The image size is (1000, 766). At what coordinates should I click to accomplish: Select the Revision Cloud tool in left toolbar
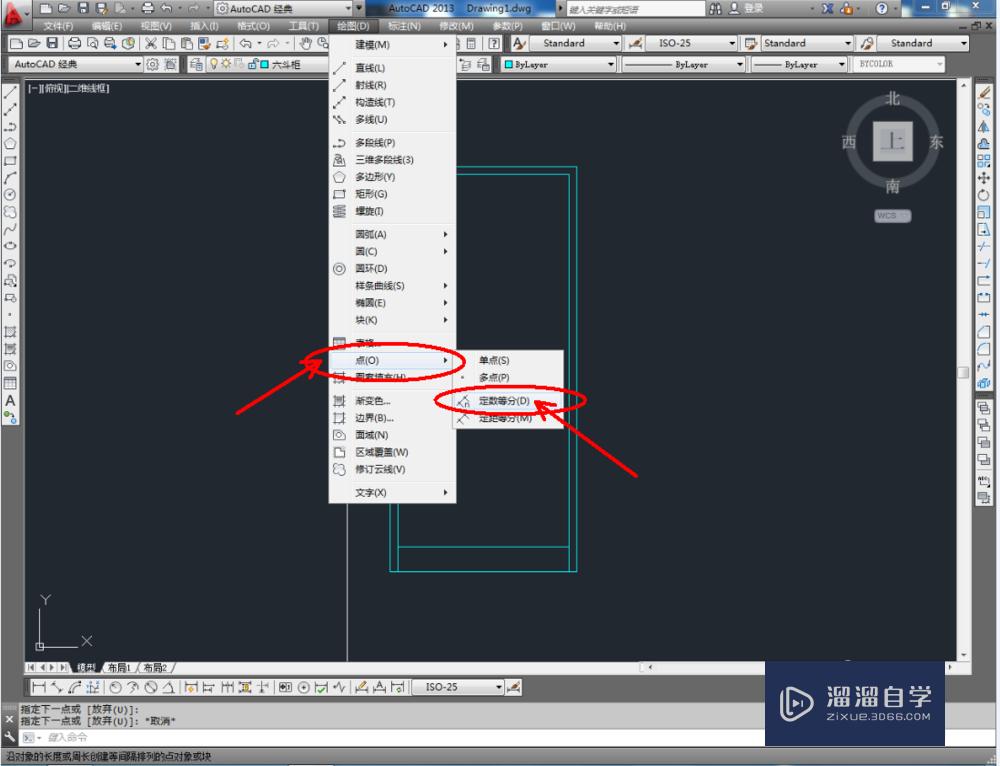pos(10,212)
